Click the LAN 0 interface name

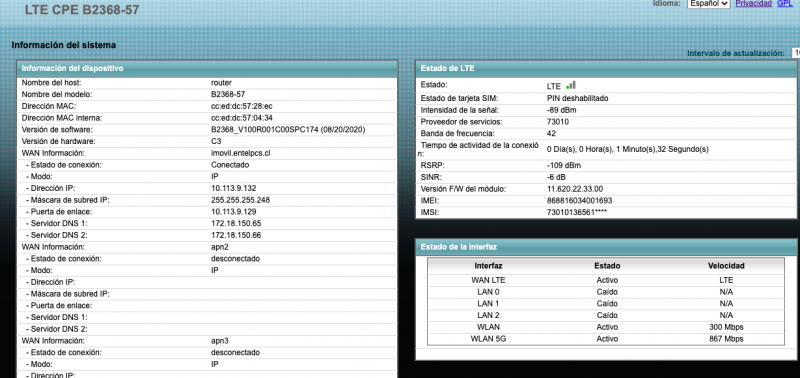[x=488, y=292]
